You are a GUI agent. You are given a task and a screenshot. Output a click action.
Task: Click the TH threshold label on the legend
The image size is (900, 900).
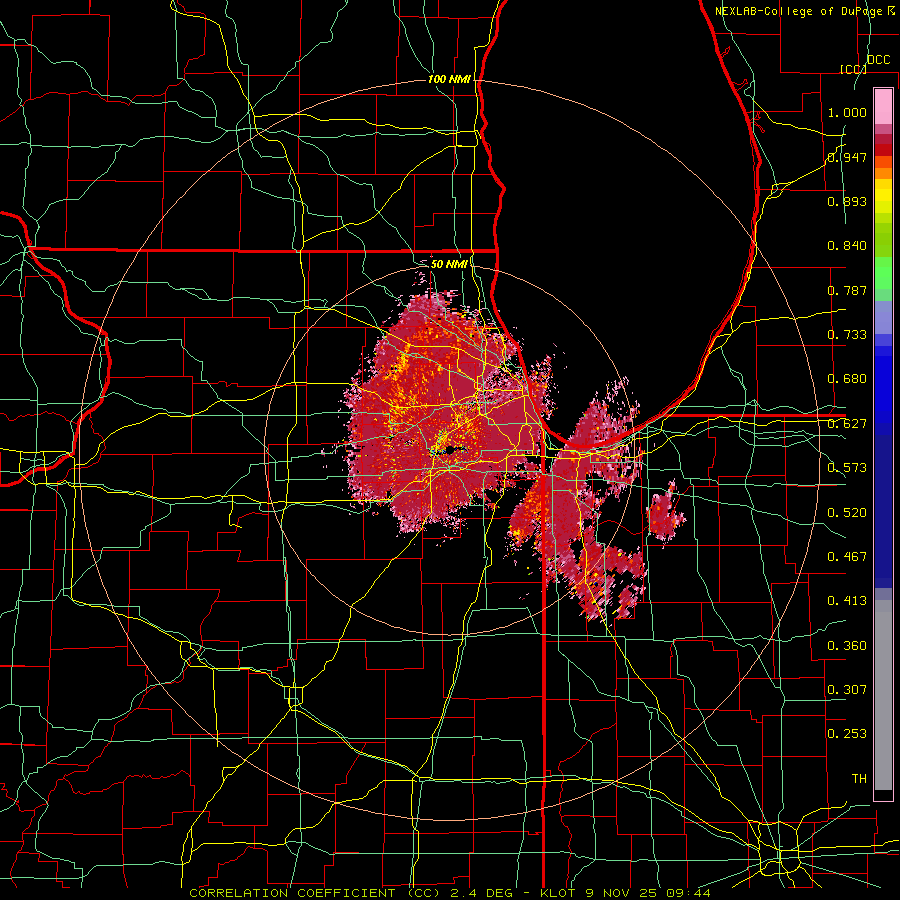[859, 778]
